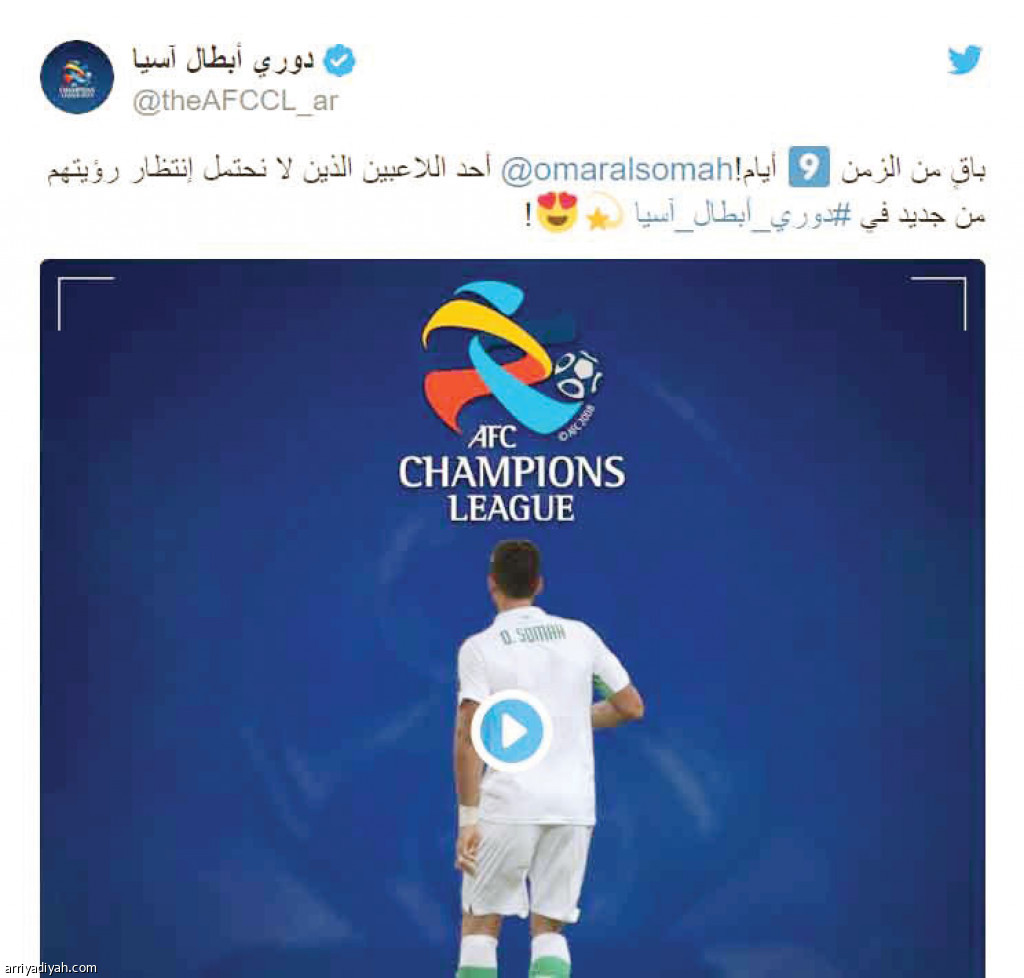
Task: Click the shooting star emoji
Action: tap(604, 213)
